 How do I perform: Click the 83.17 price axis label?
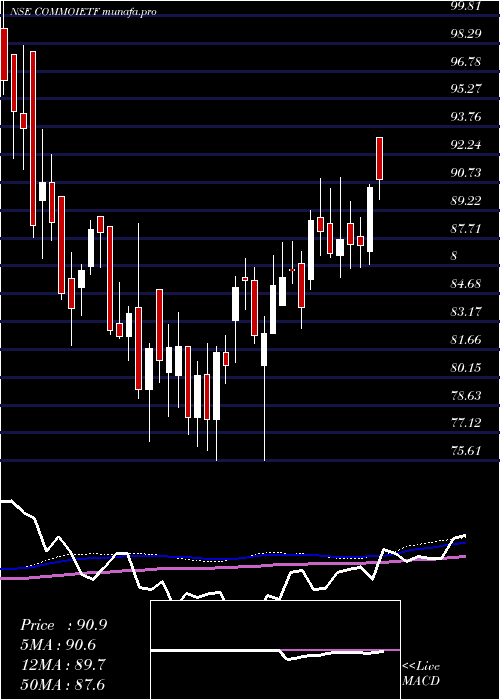pos(466,311)
